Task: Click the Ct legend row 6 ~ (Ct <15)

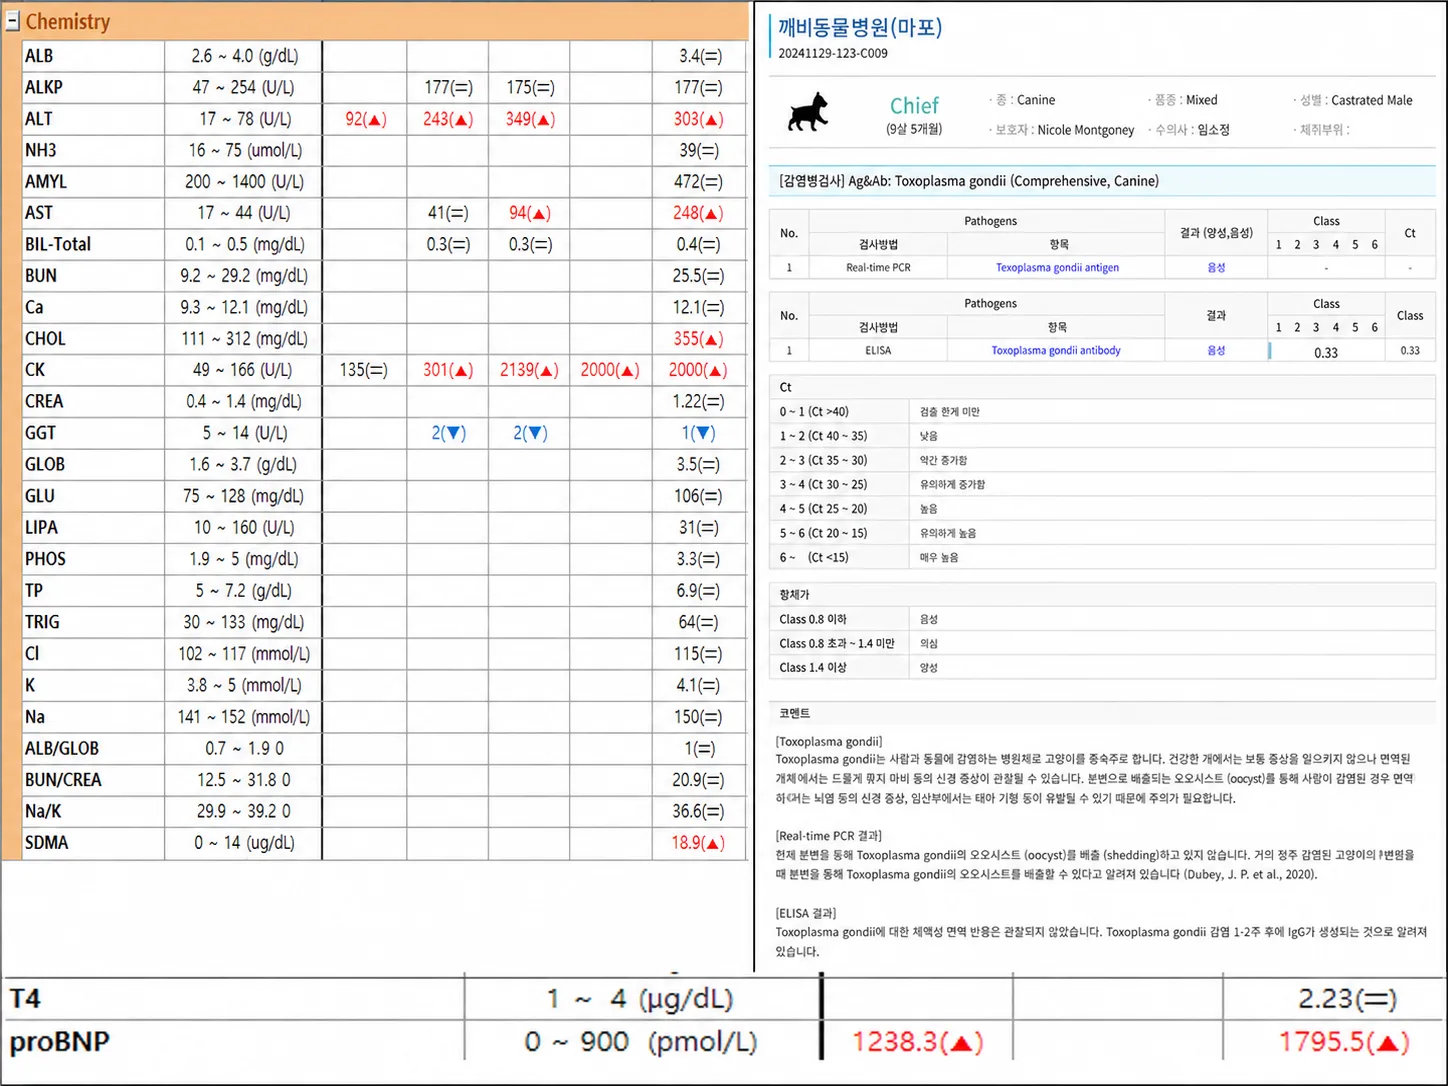Action: coord(1102,557)
